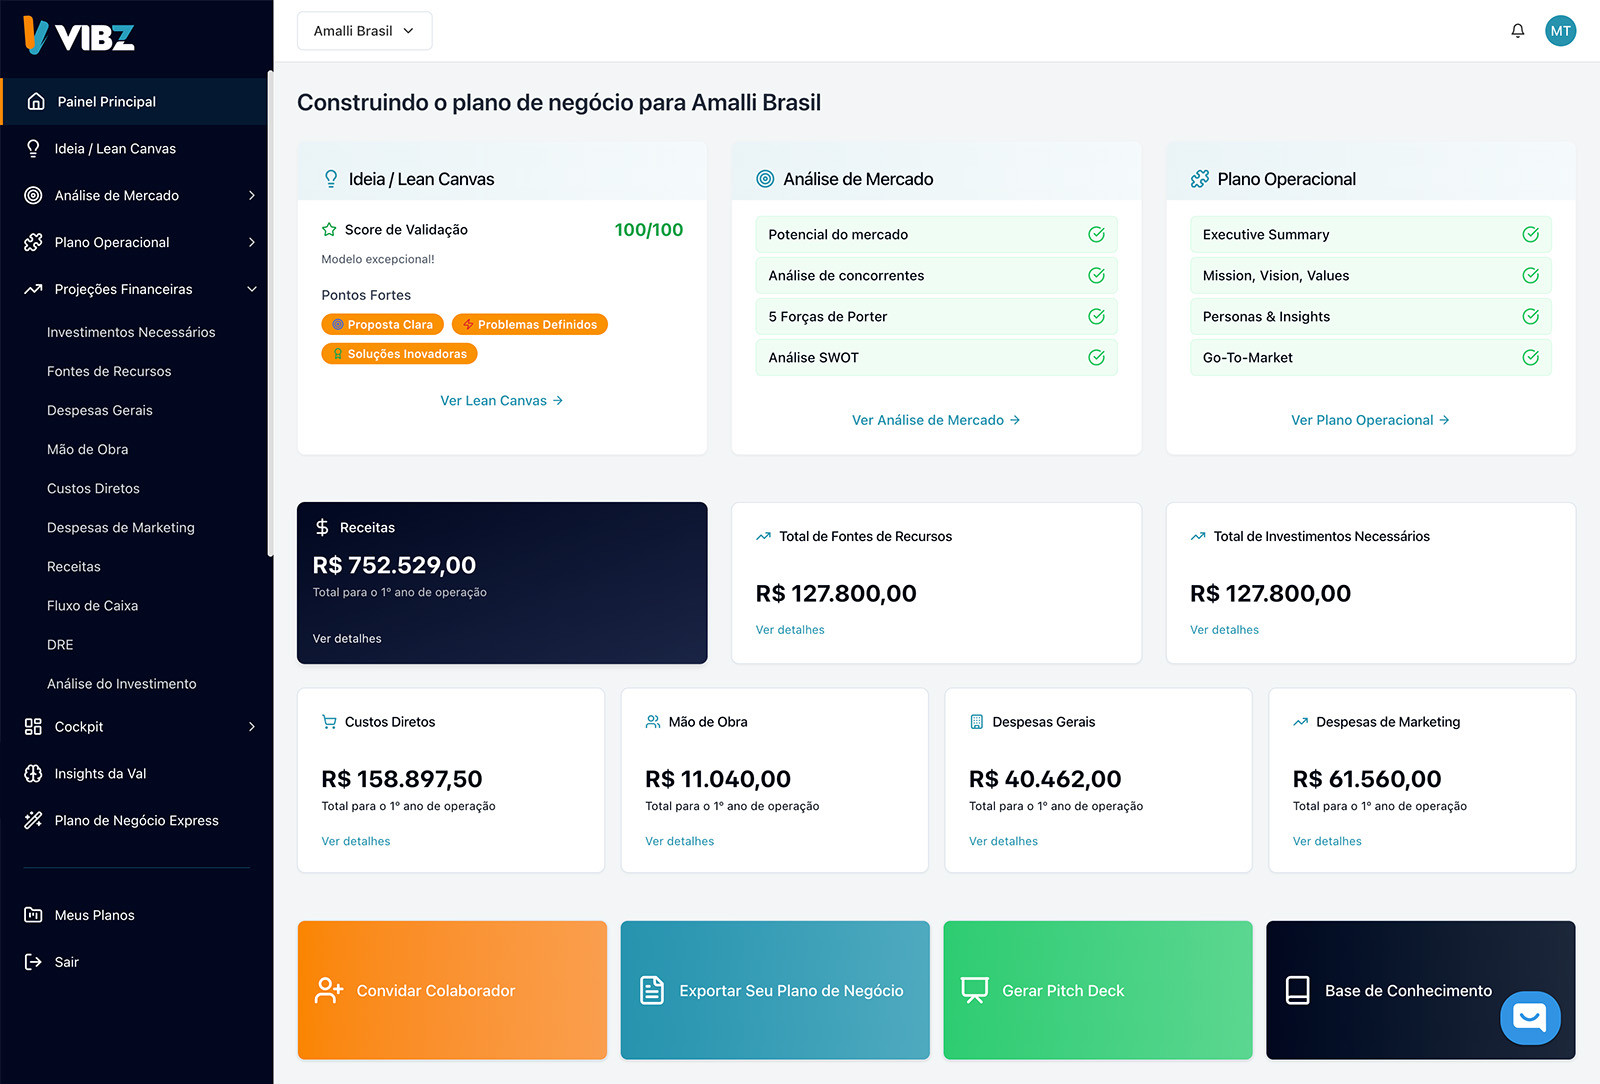The image size is (1600, 1084).
Task: Click the check mark on Executive Summary
Action: coord(1530,234)
